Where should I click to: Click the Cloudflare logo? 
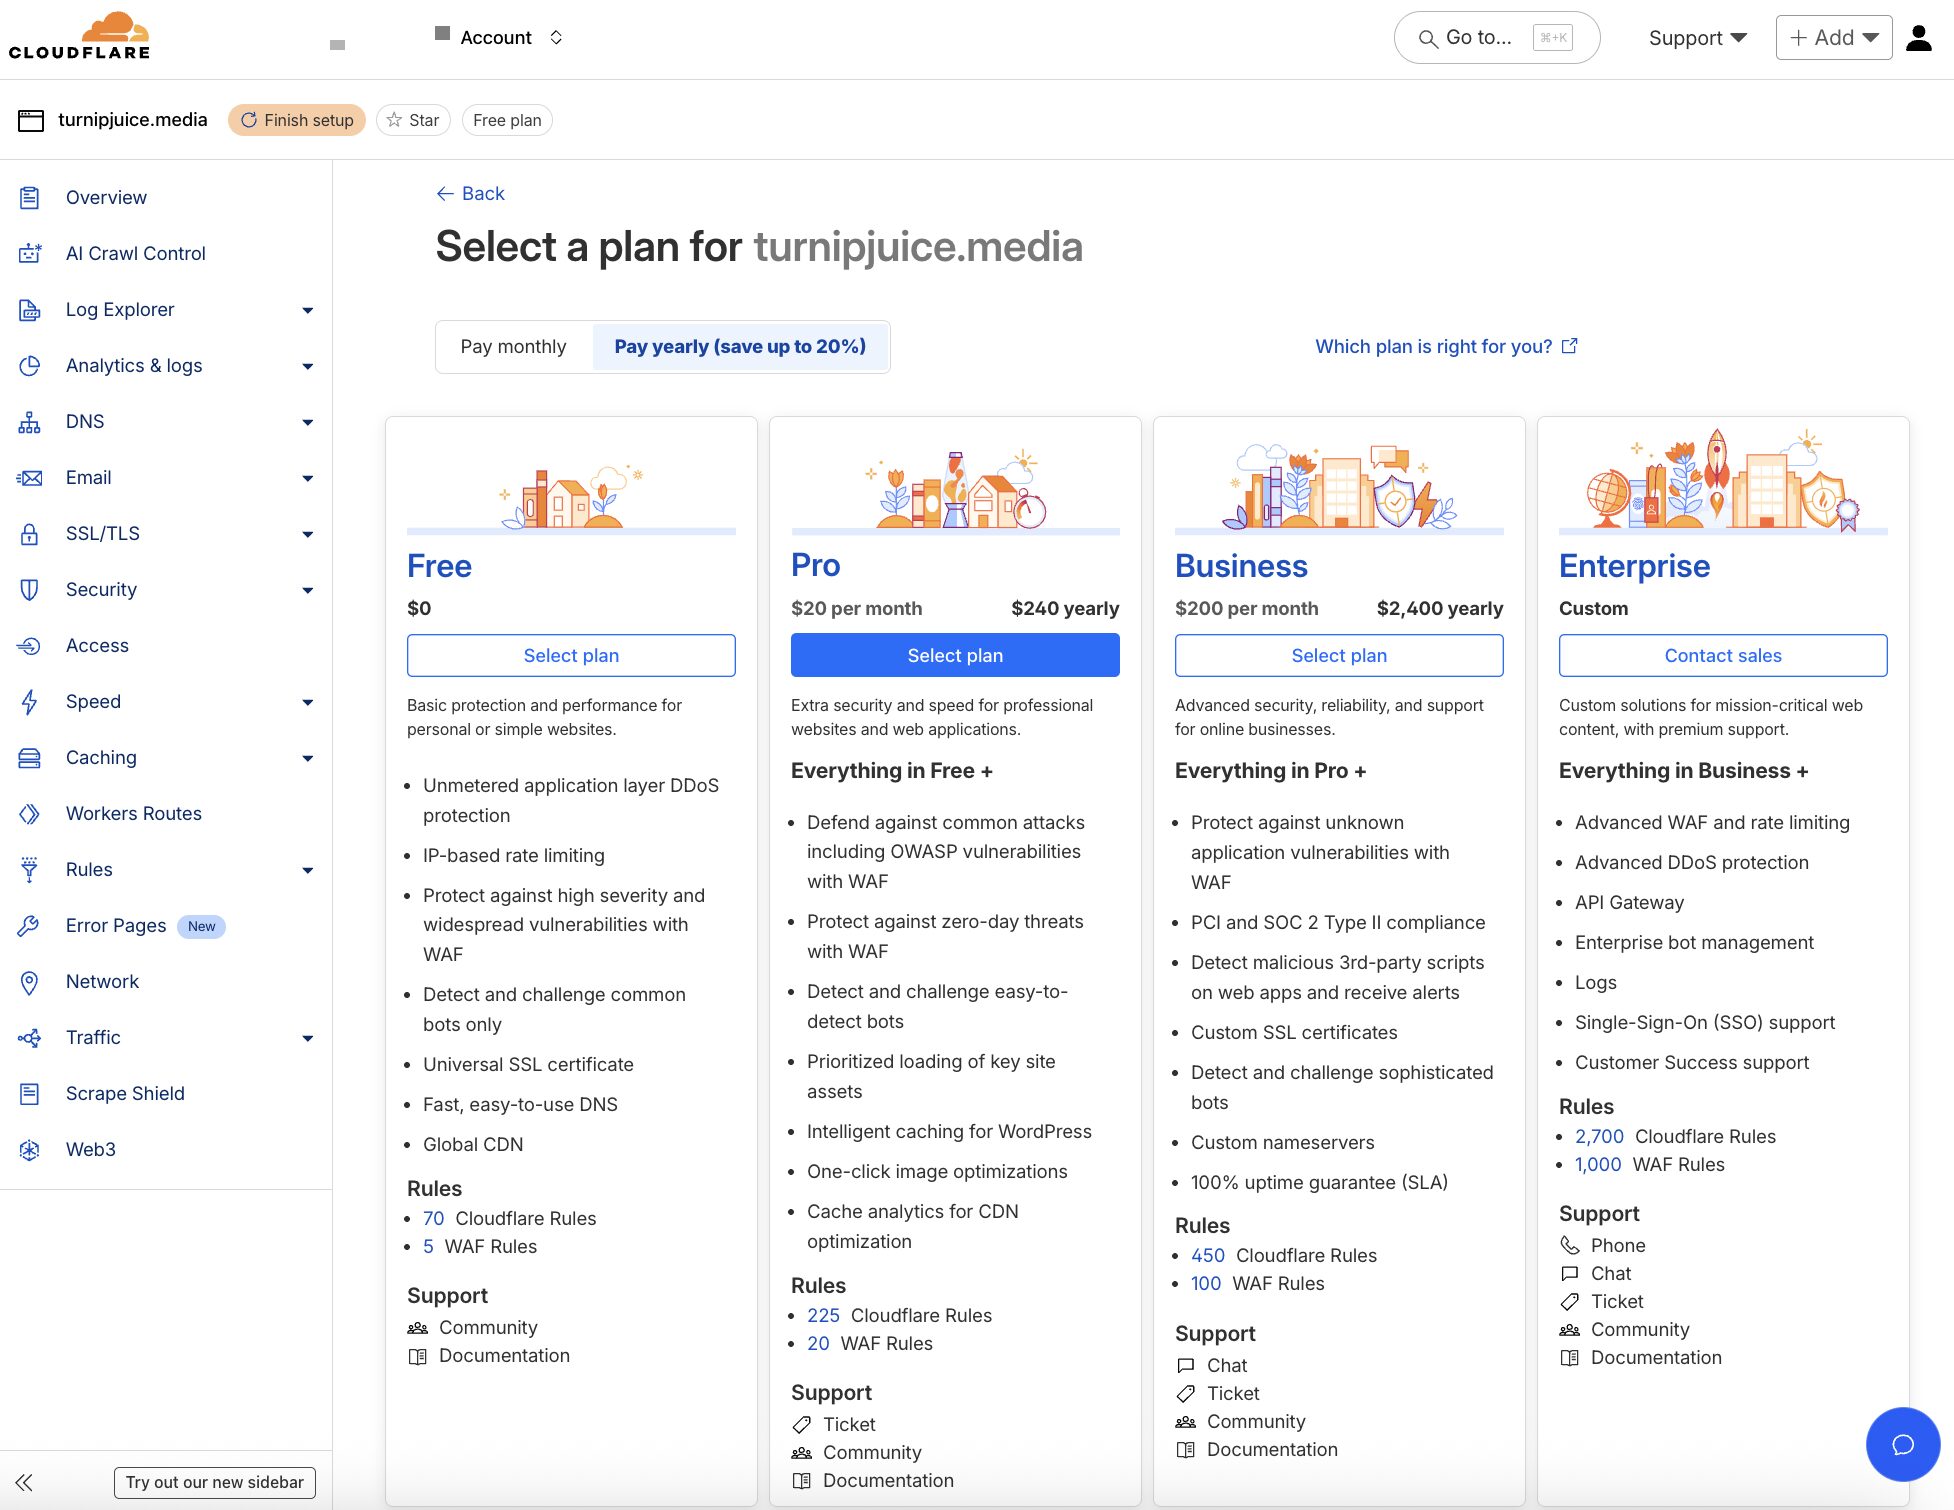(x=80, y=35)
